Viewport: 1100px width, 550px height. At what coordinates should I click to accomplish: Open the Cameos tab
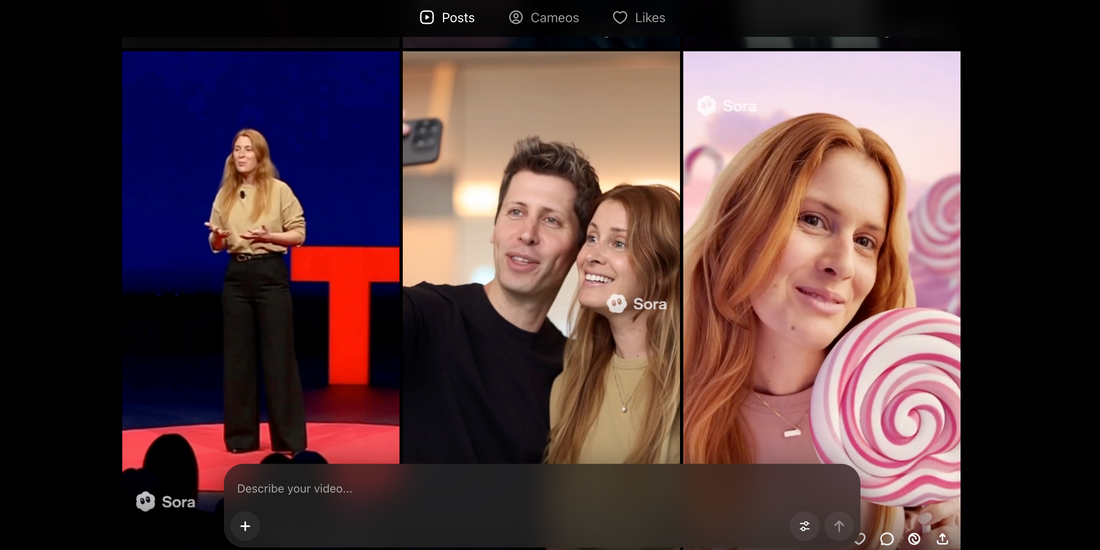(x=544, y=17)
